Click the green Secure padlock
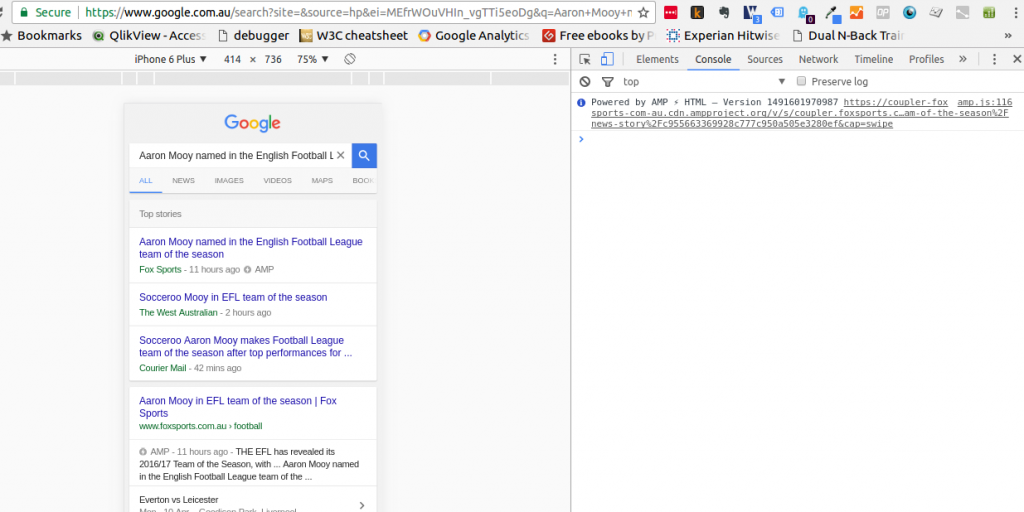This screenshot has height=512, width=1024. pyautogui.click(x=24, y=12)
